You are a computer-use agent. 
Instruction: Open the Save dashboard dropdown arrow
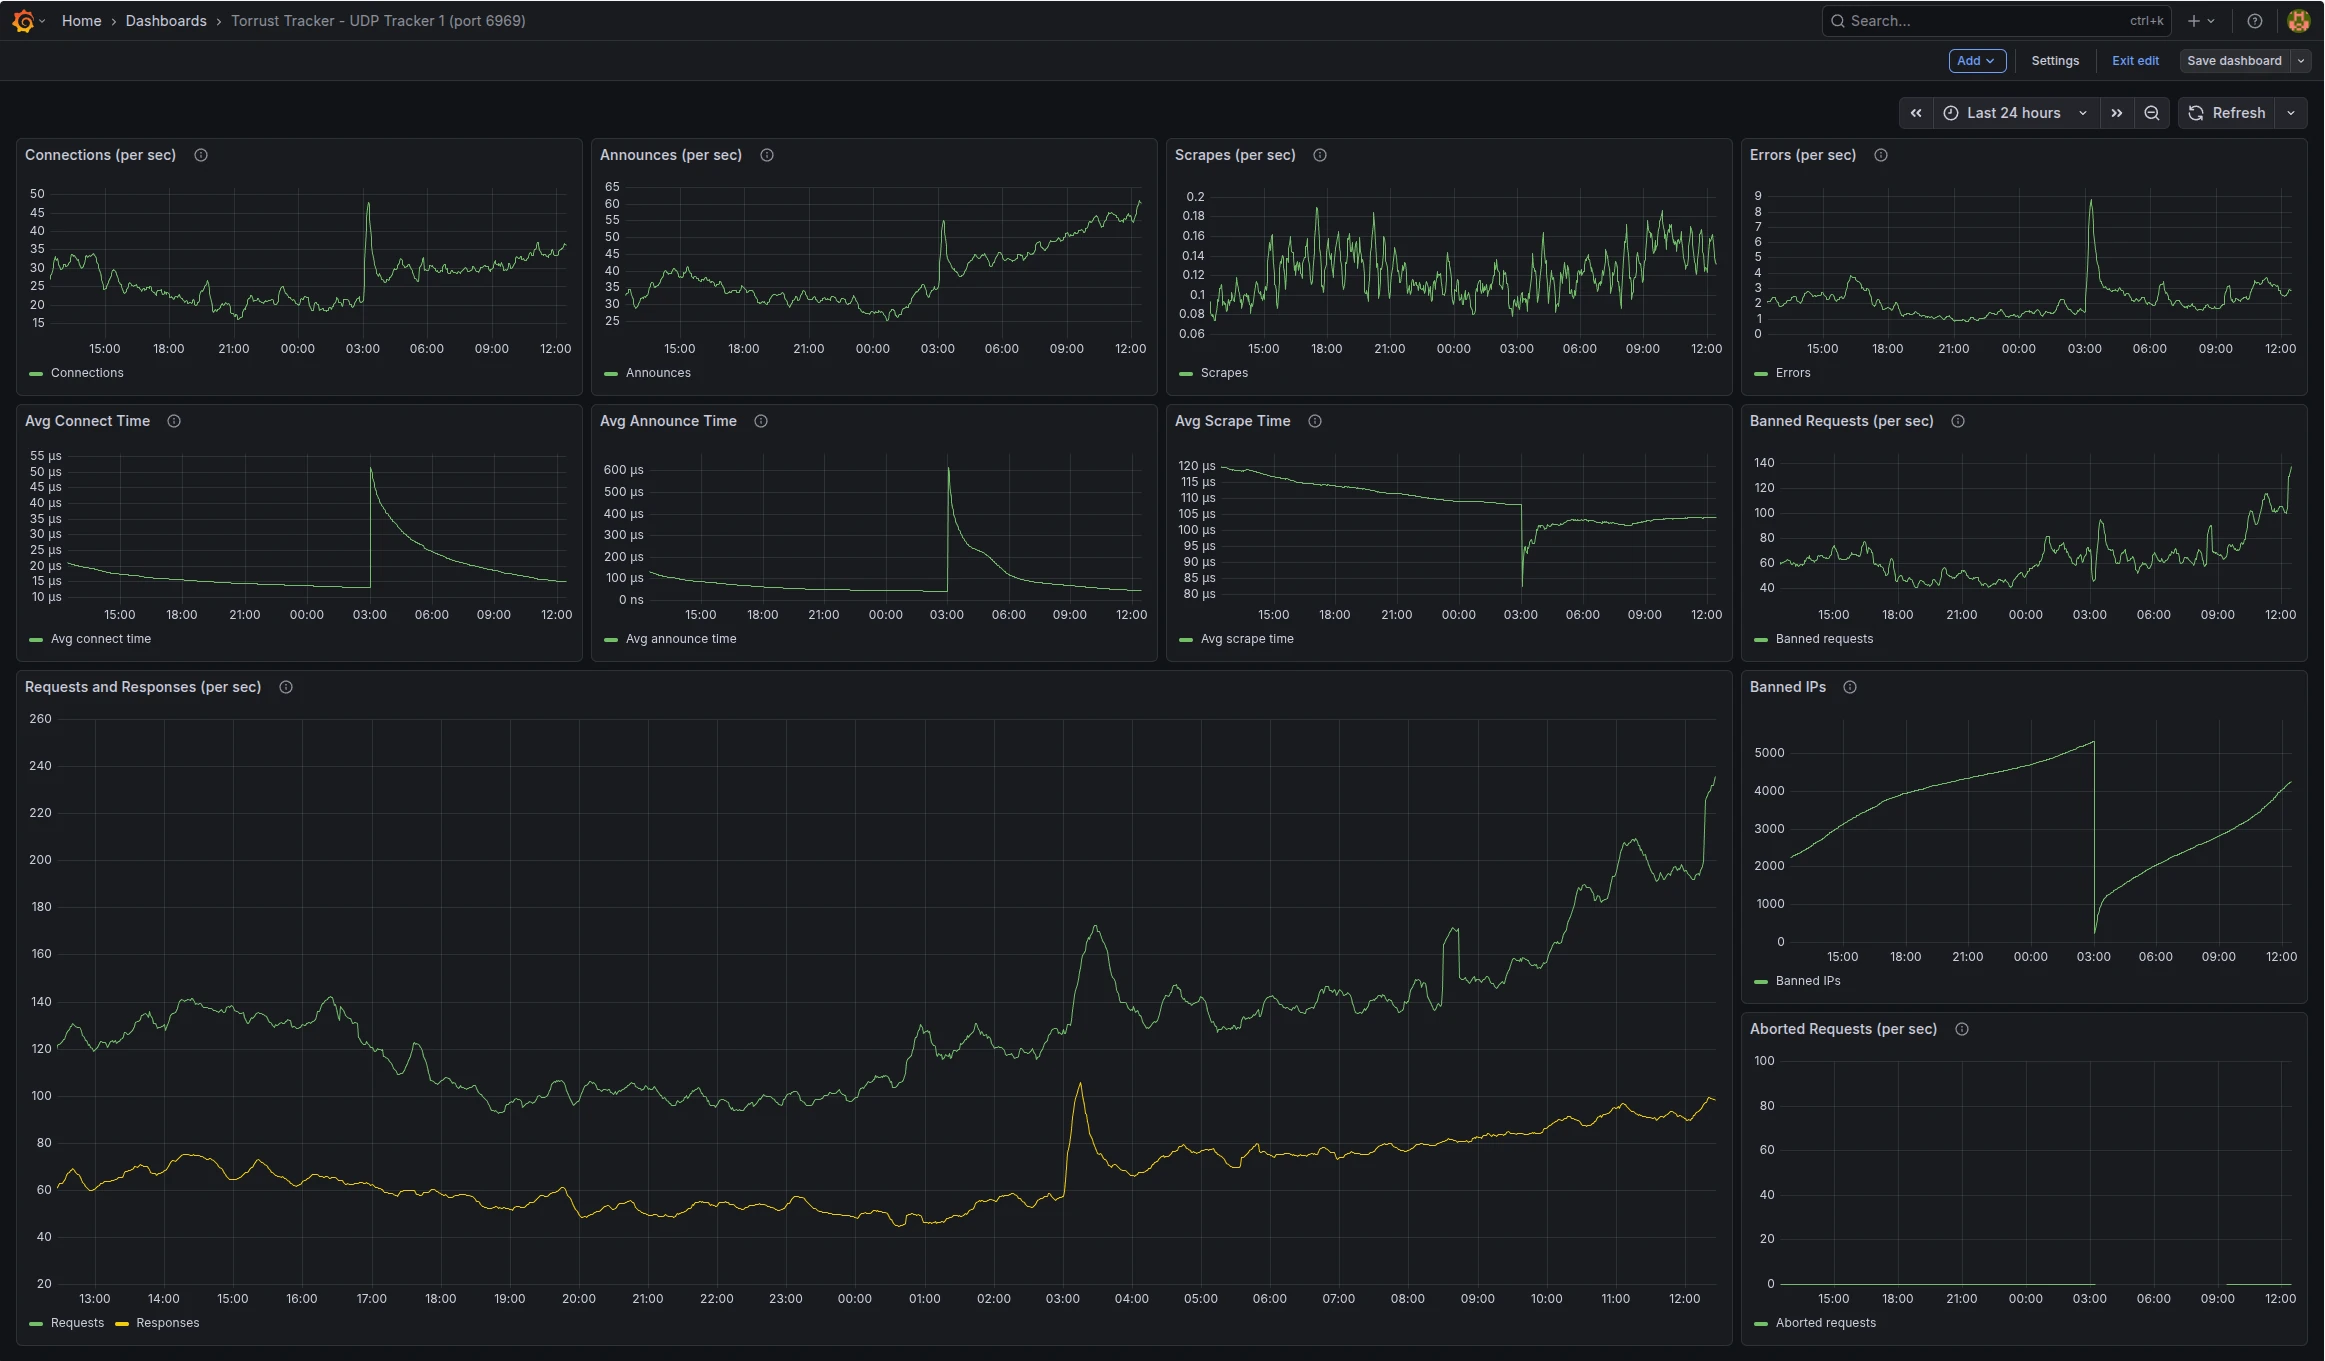(2302, 61)
